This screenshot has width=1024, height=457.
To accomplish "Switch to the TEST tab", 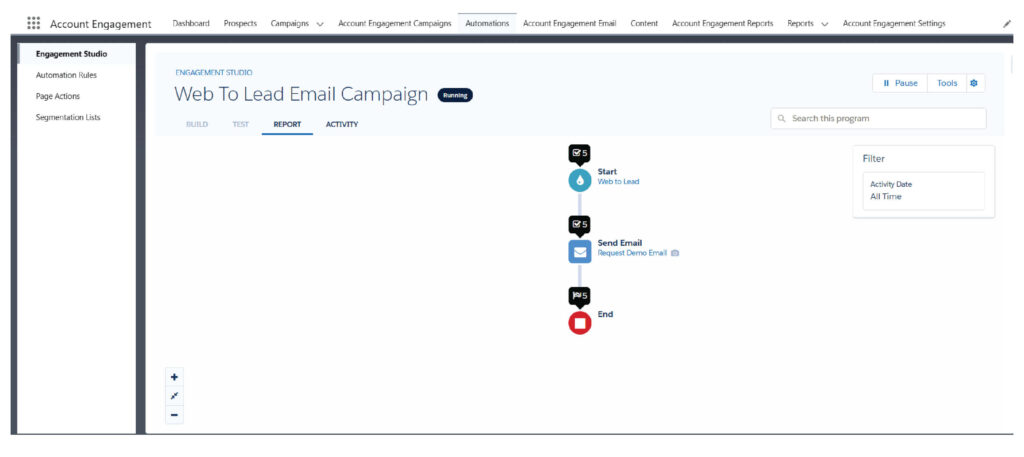I will [x=241, y=124].
